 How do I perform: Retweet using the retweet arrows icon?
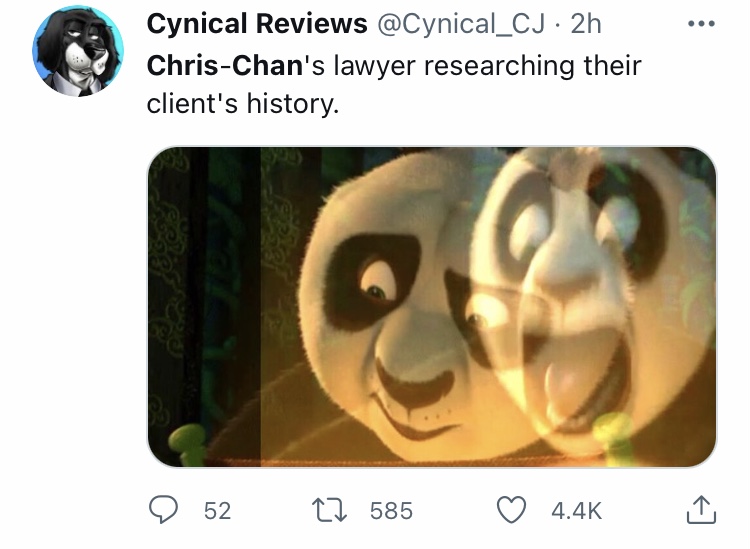[329, 510]
